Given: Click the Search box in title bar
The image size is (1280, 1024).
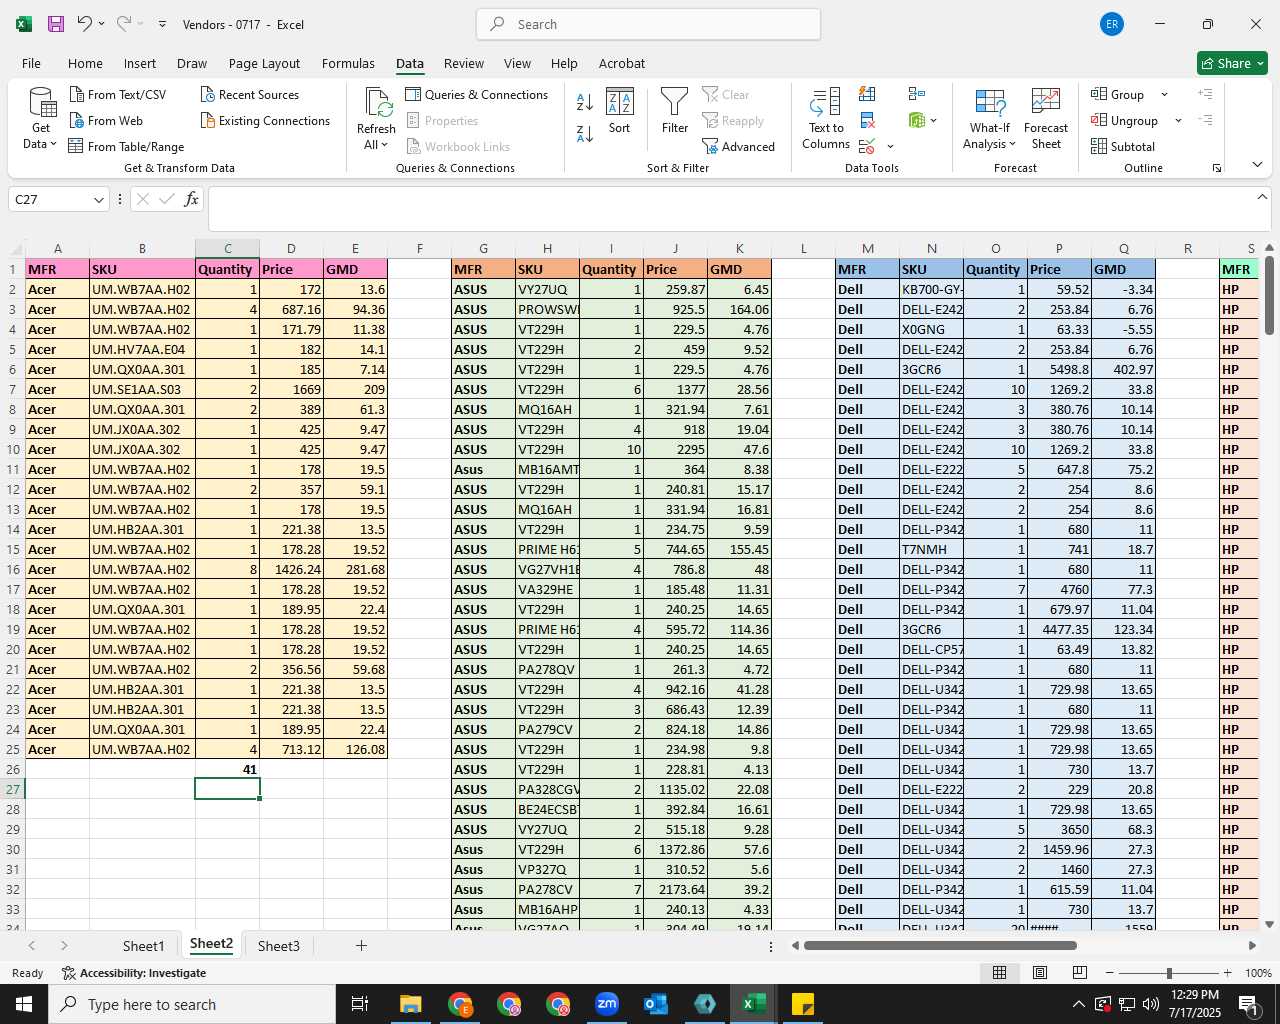Looking at the screenshot, I should pyautogui.click(x=648, y=24).
